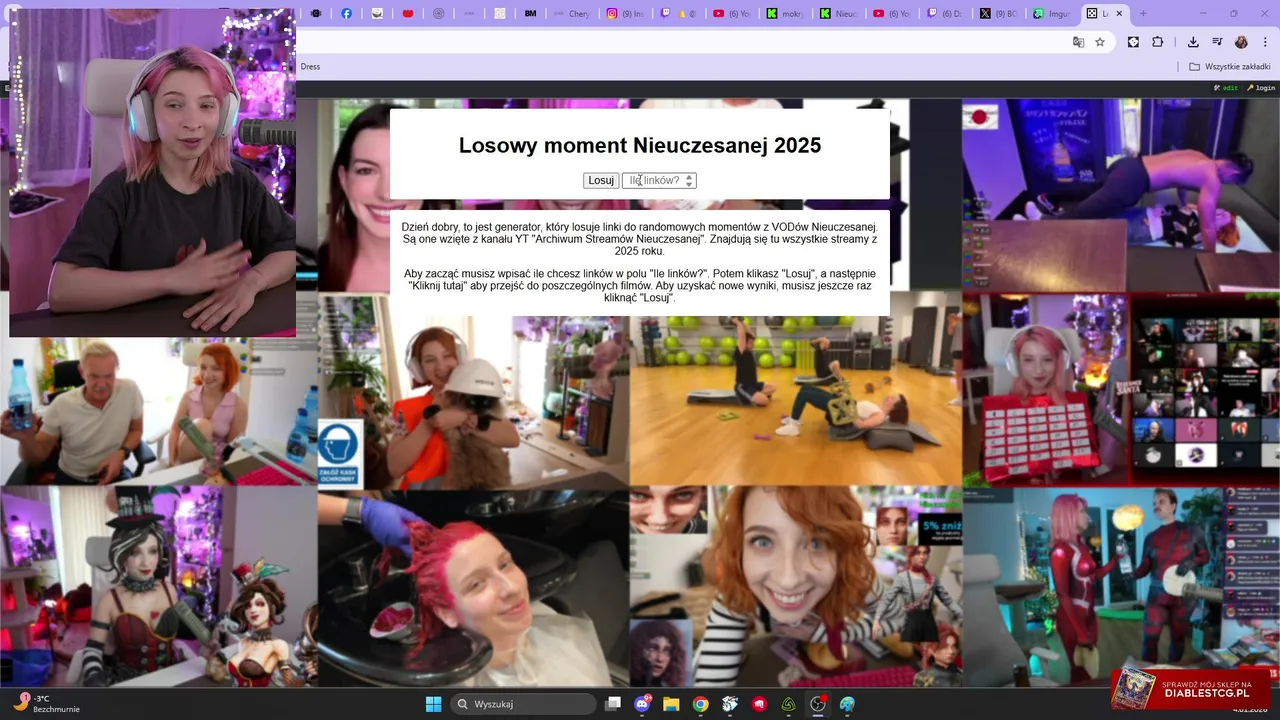Click the Wyszukaj taskbar search box
Screen dimensions: 1280x720
[x=525, y=704]
